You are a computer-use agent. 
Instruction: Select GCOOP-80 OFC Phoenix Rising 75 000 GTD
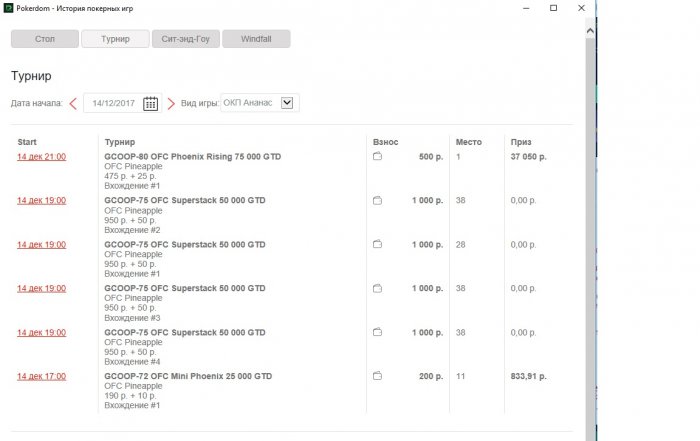click(193, 157)
